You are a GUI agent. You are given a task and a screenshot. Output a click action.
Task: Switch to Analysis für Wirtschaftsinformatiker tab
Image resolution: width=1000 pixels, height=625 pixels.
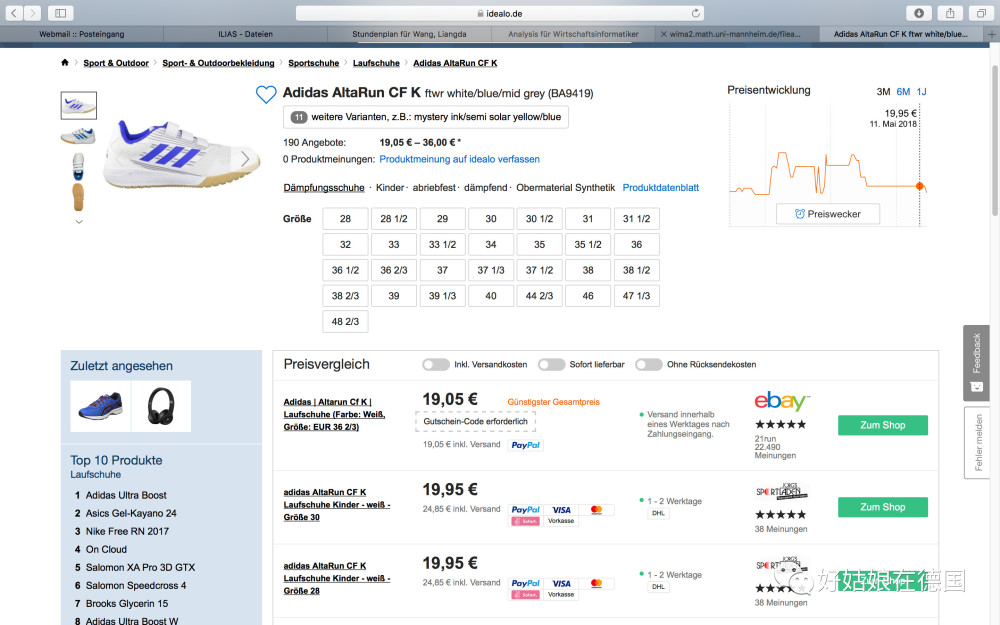(x=573, y=34)
